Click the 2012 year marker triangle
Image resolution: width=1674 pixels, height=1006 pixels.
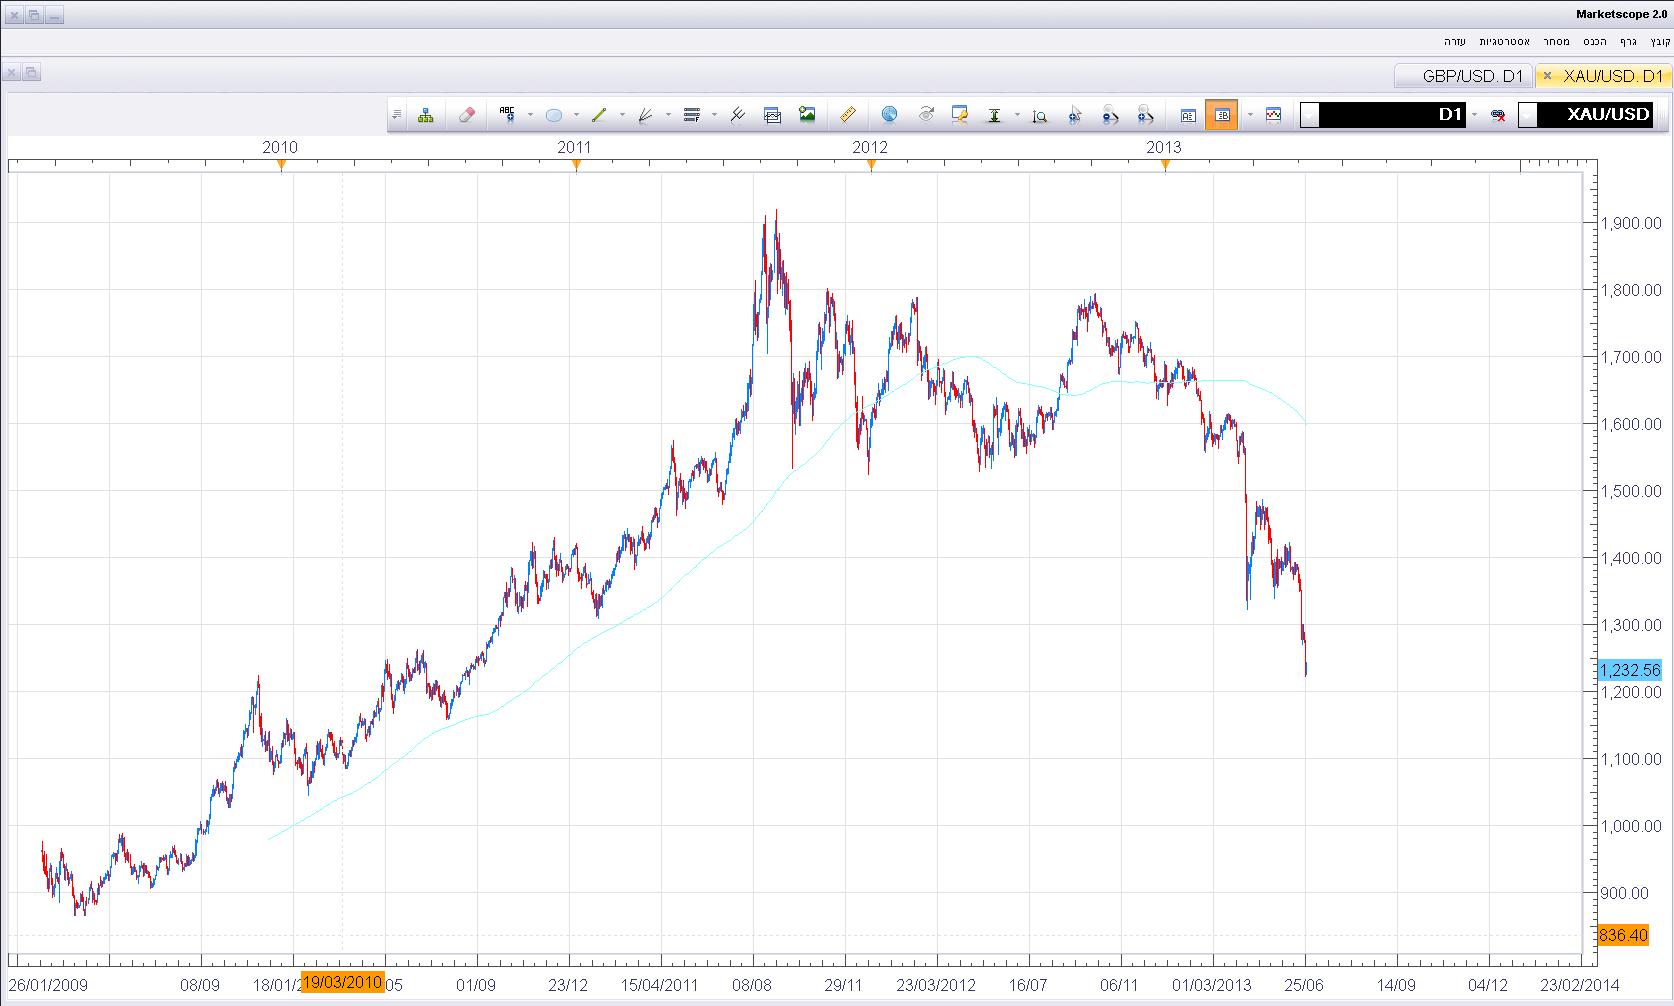coord(871,166)
